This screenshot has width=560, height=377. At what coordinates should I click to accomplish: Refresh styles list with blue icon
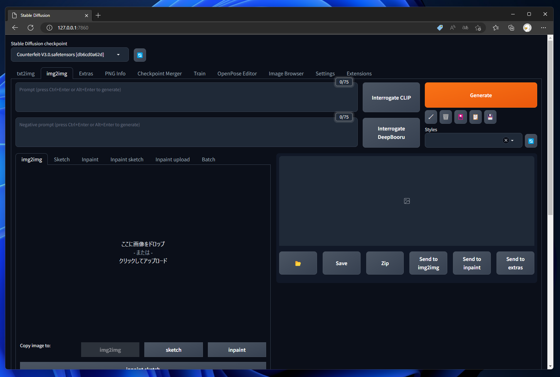(531, 141)
